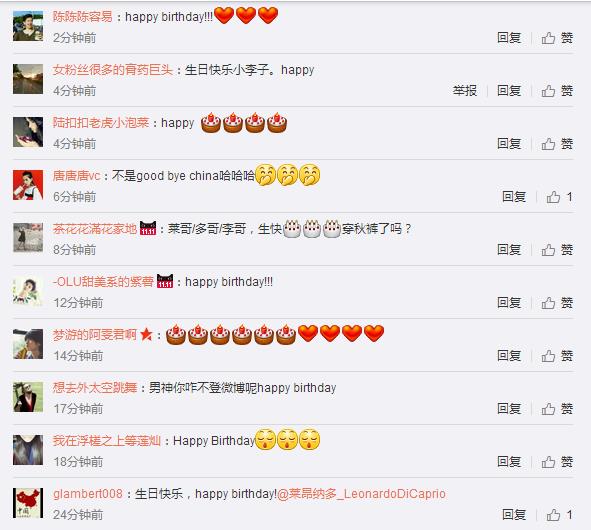
Task: Click the star badge next to 梦游的阿雯君啊
Action: pos(146,334)
